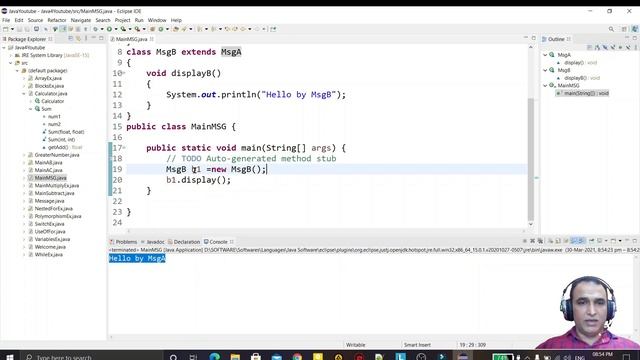Open the File menu
640x360 pixels.
6,20
